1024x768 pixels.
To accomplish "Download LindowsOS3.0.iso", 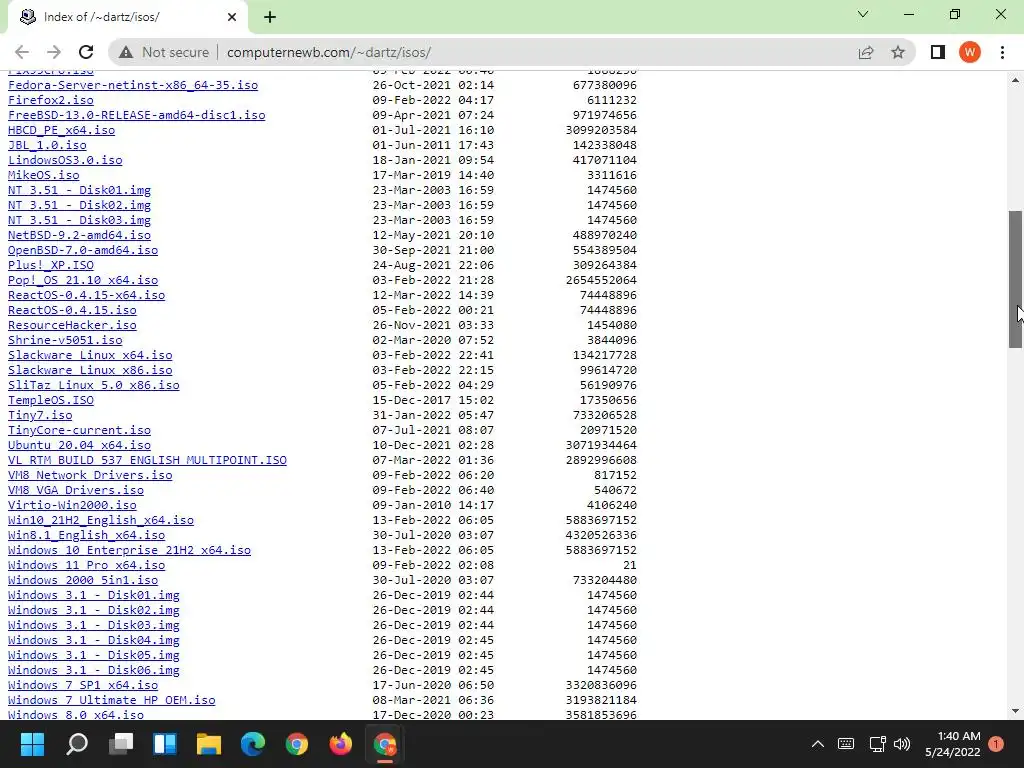I will (65, 160).
